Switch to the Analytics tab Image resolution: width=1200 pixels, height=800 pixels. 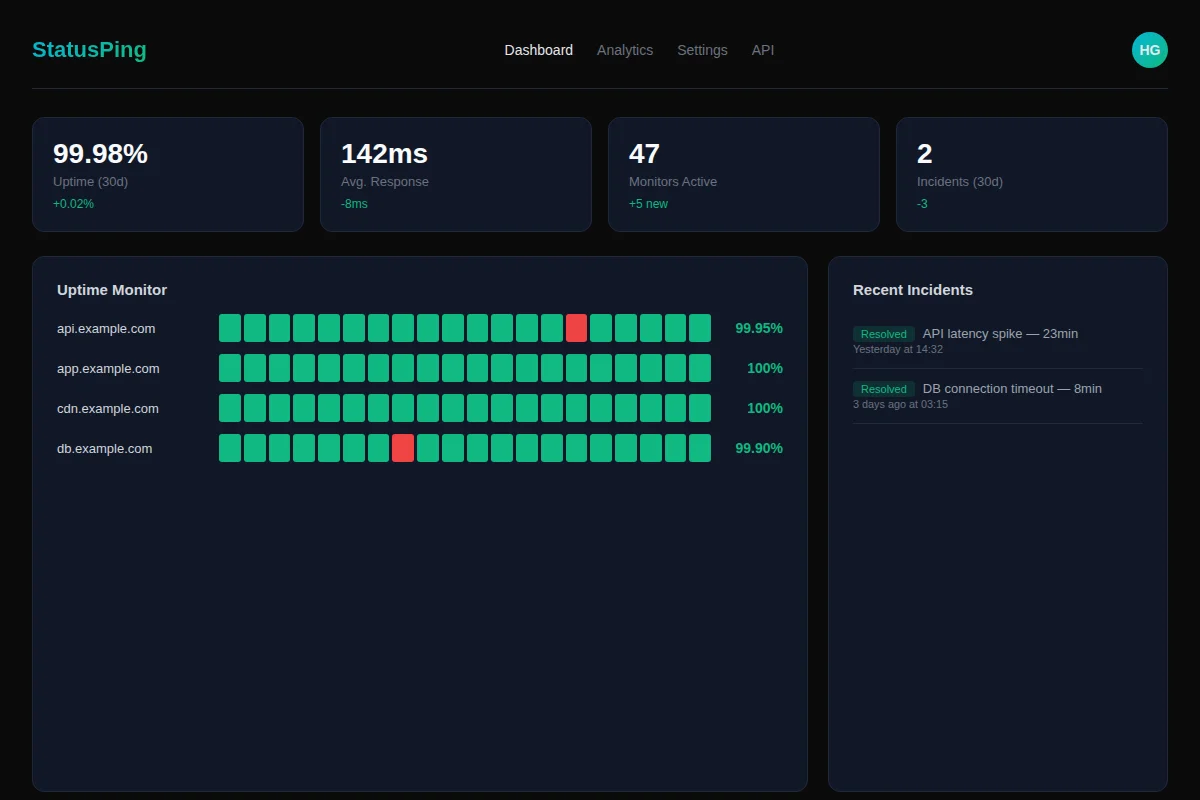(x=625, y=50)
